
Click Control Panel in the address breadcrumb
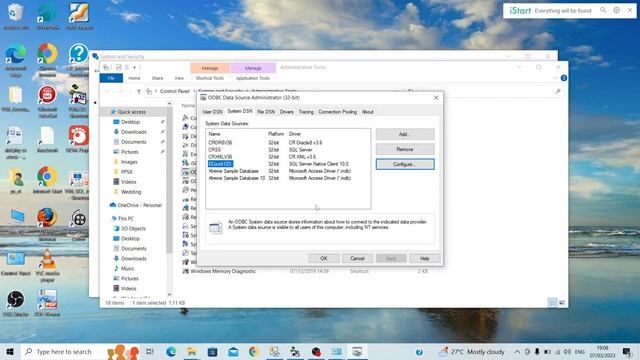pyautogui.click(x=175, y=91)
